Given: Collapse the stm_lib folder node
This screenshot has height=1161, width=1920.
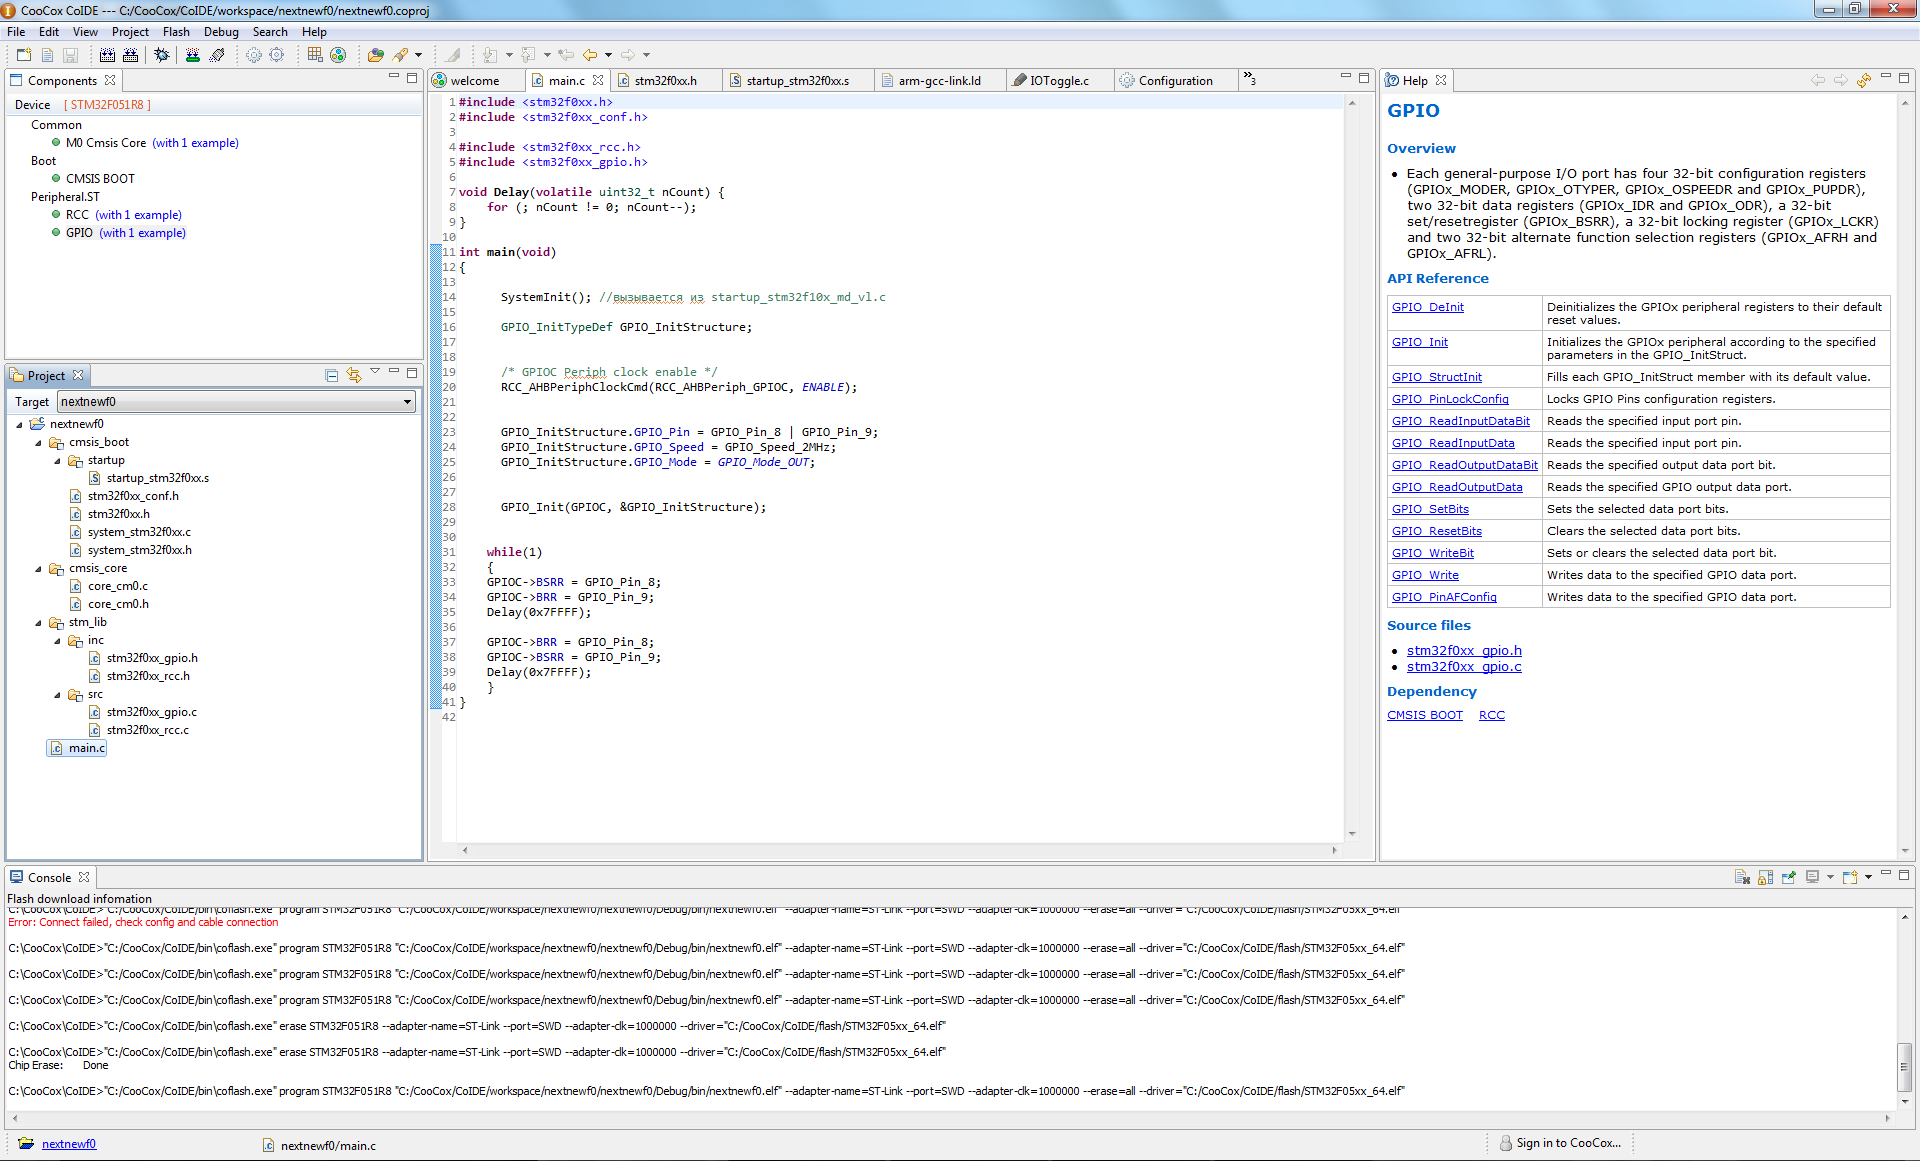Looking at the screenshot, I should pyautogui.click(x=39, y=622).
